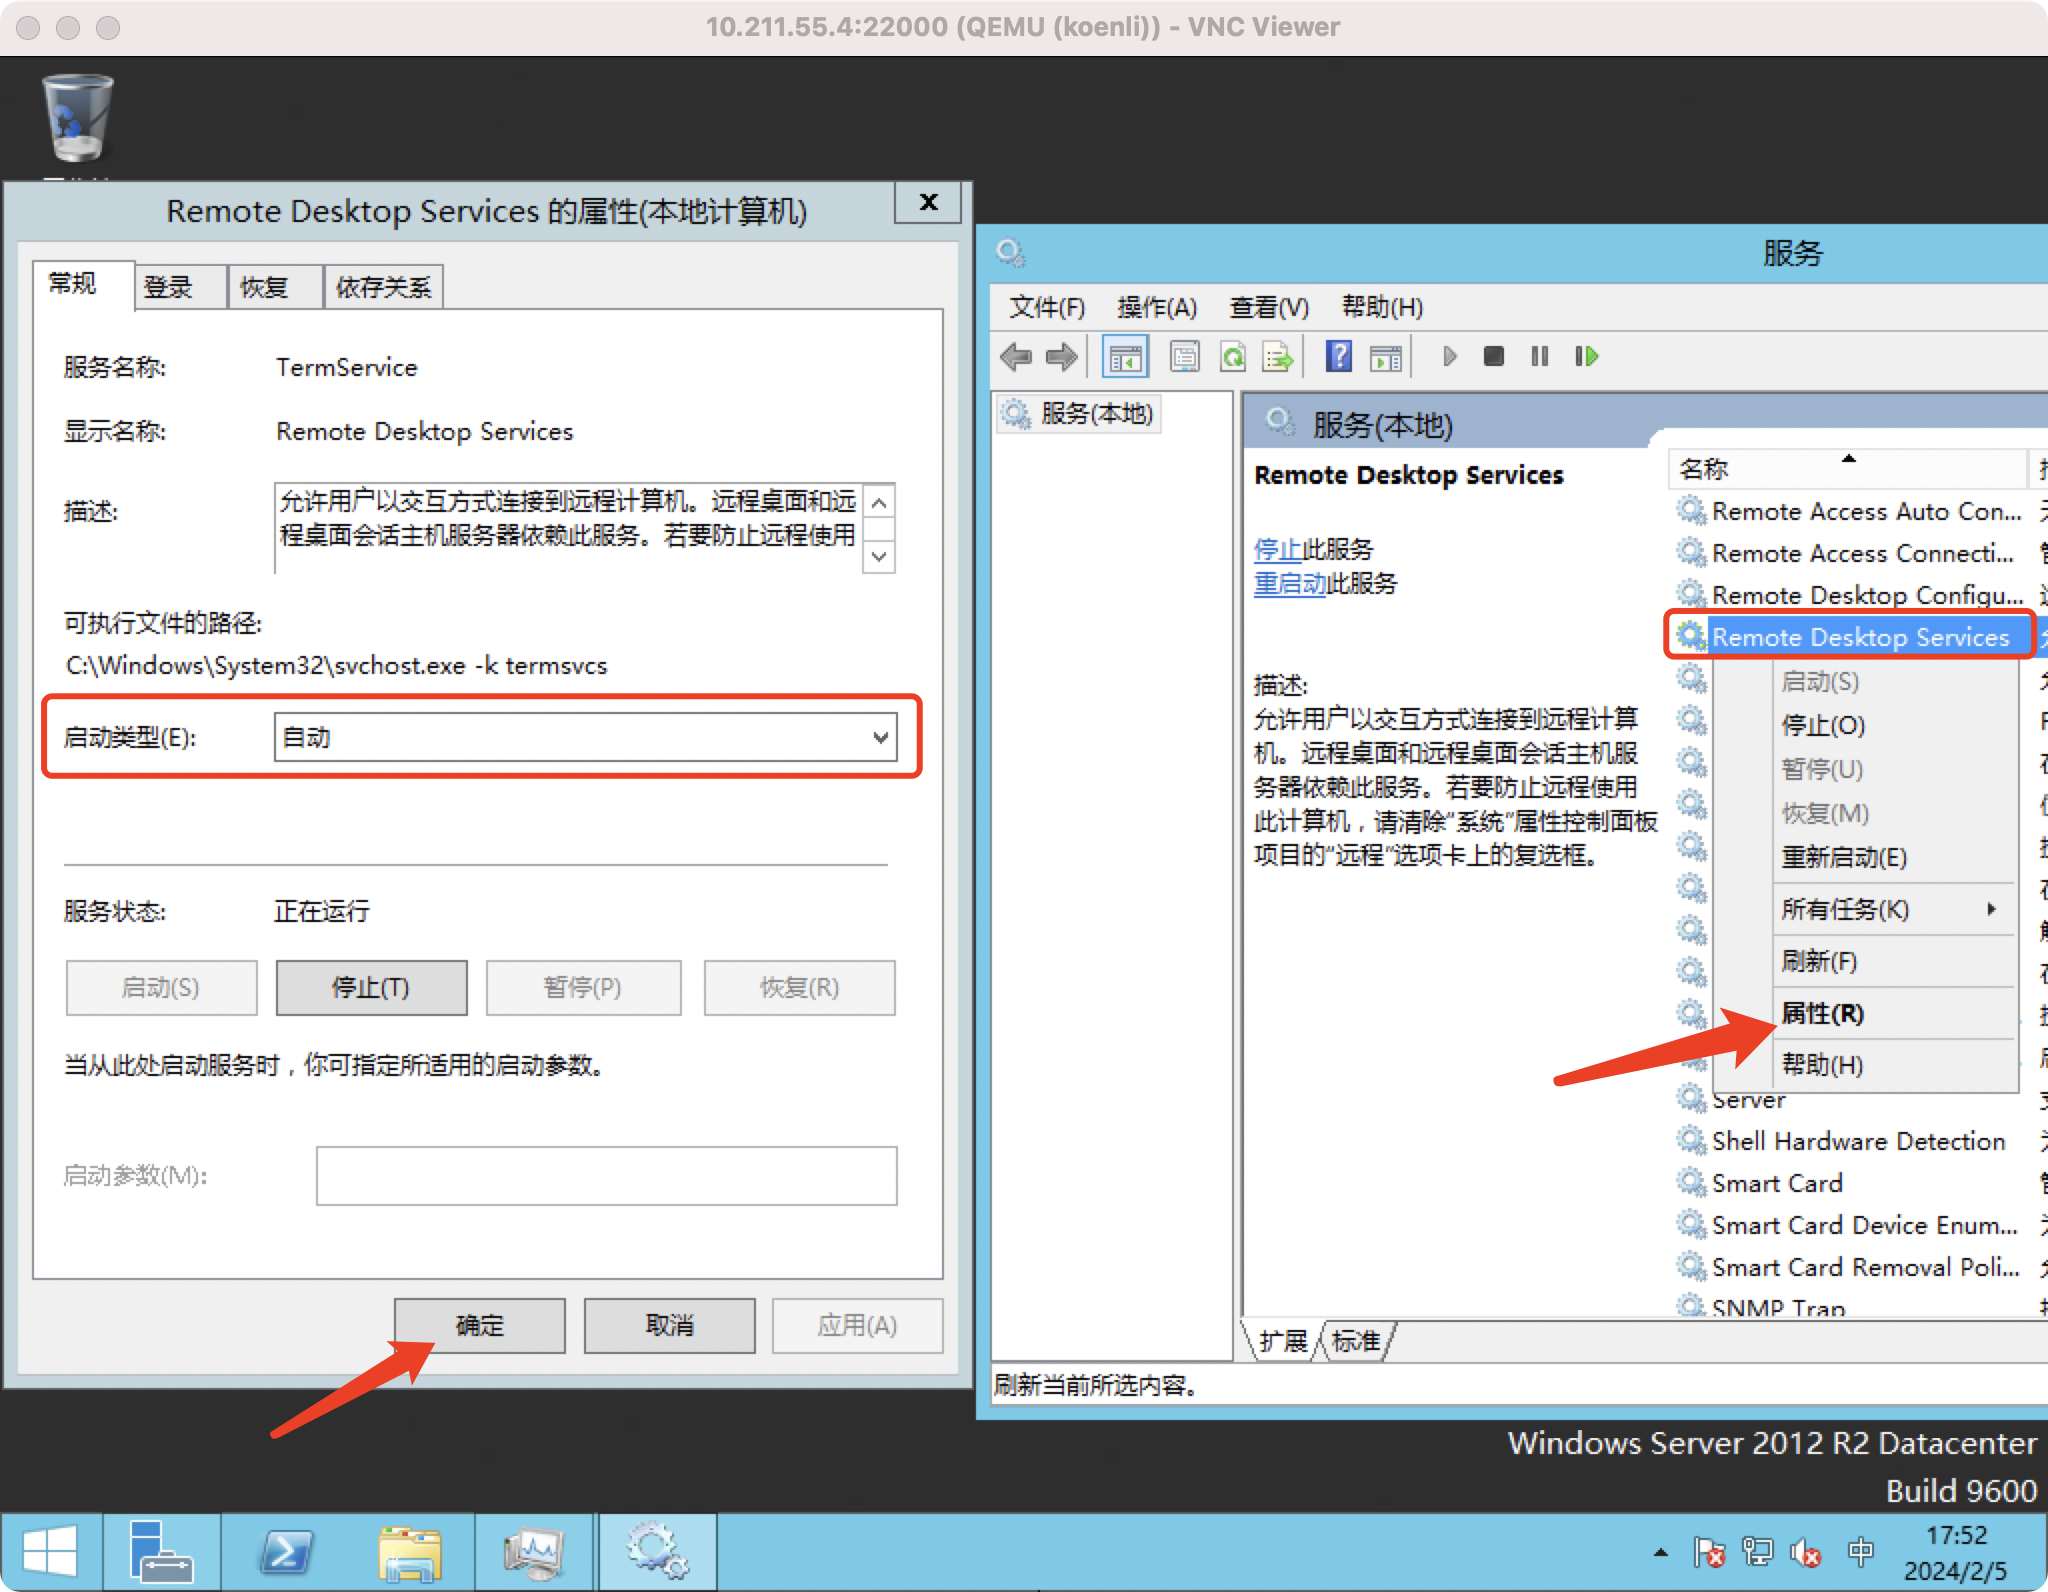Open the 查看(V) menu
2048x1592 pixels.
pos(1268,307)
